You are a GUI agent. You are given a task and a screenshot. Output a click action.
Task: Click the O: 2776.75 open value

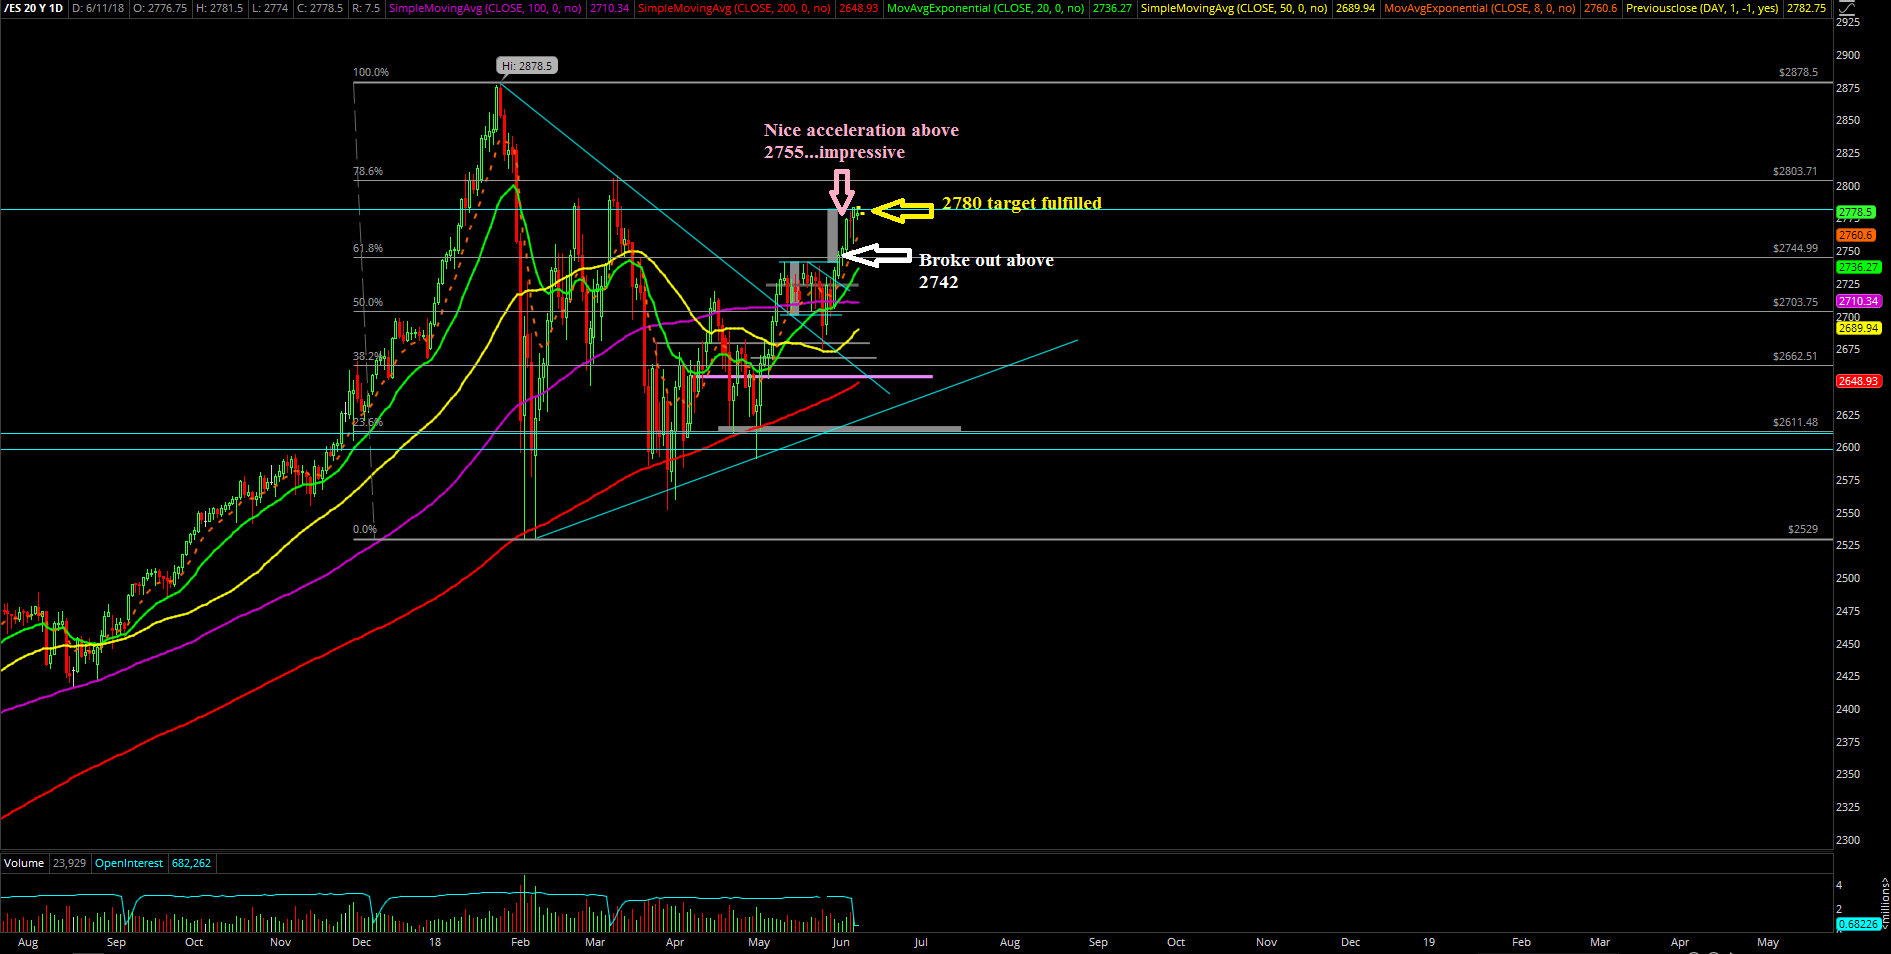tap(160, 8)
